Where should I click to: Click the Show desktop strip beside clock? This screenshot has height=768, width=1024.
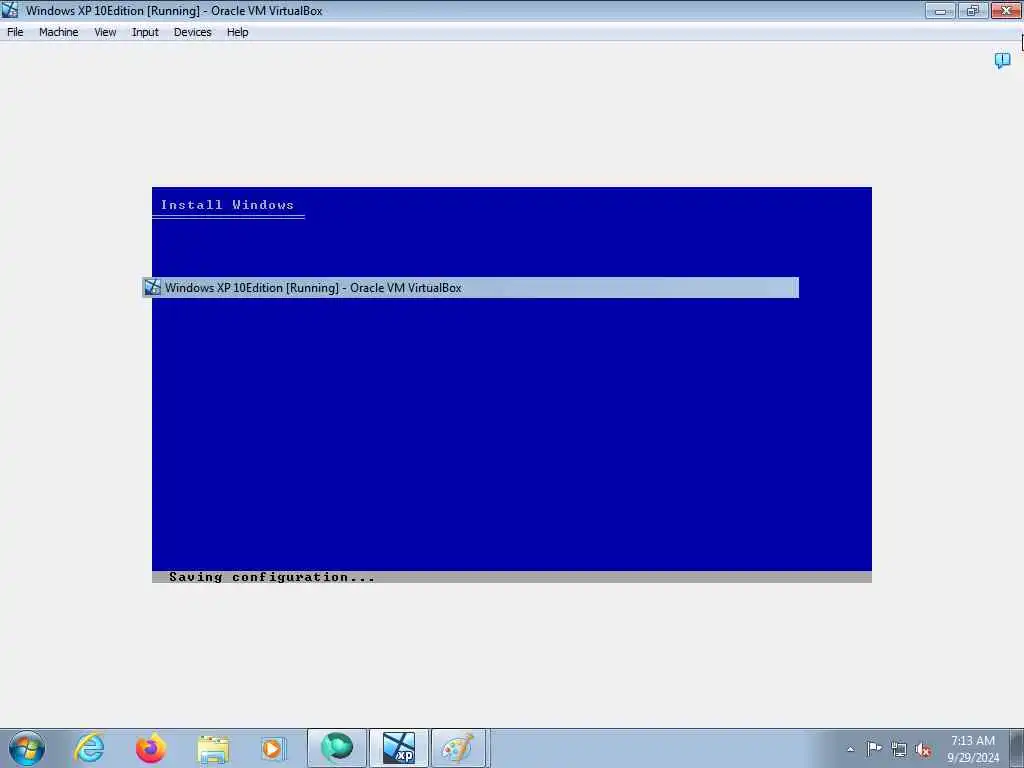(1017, 748)
